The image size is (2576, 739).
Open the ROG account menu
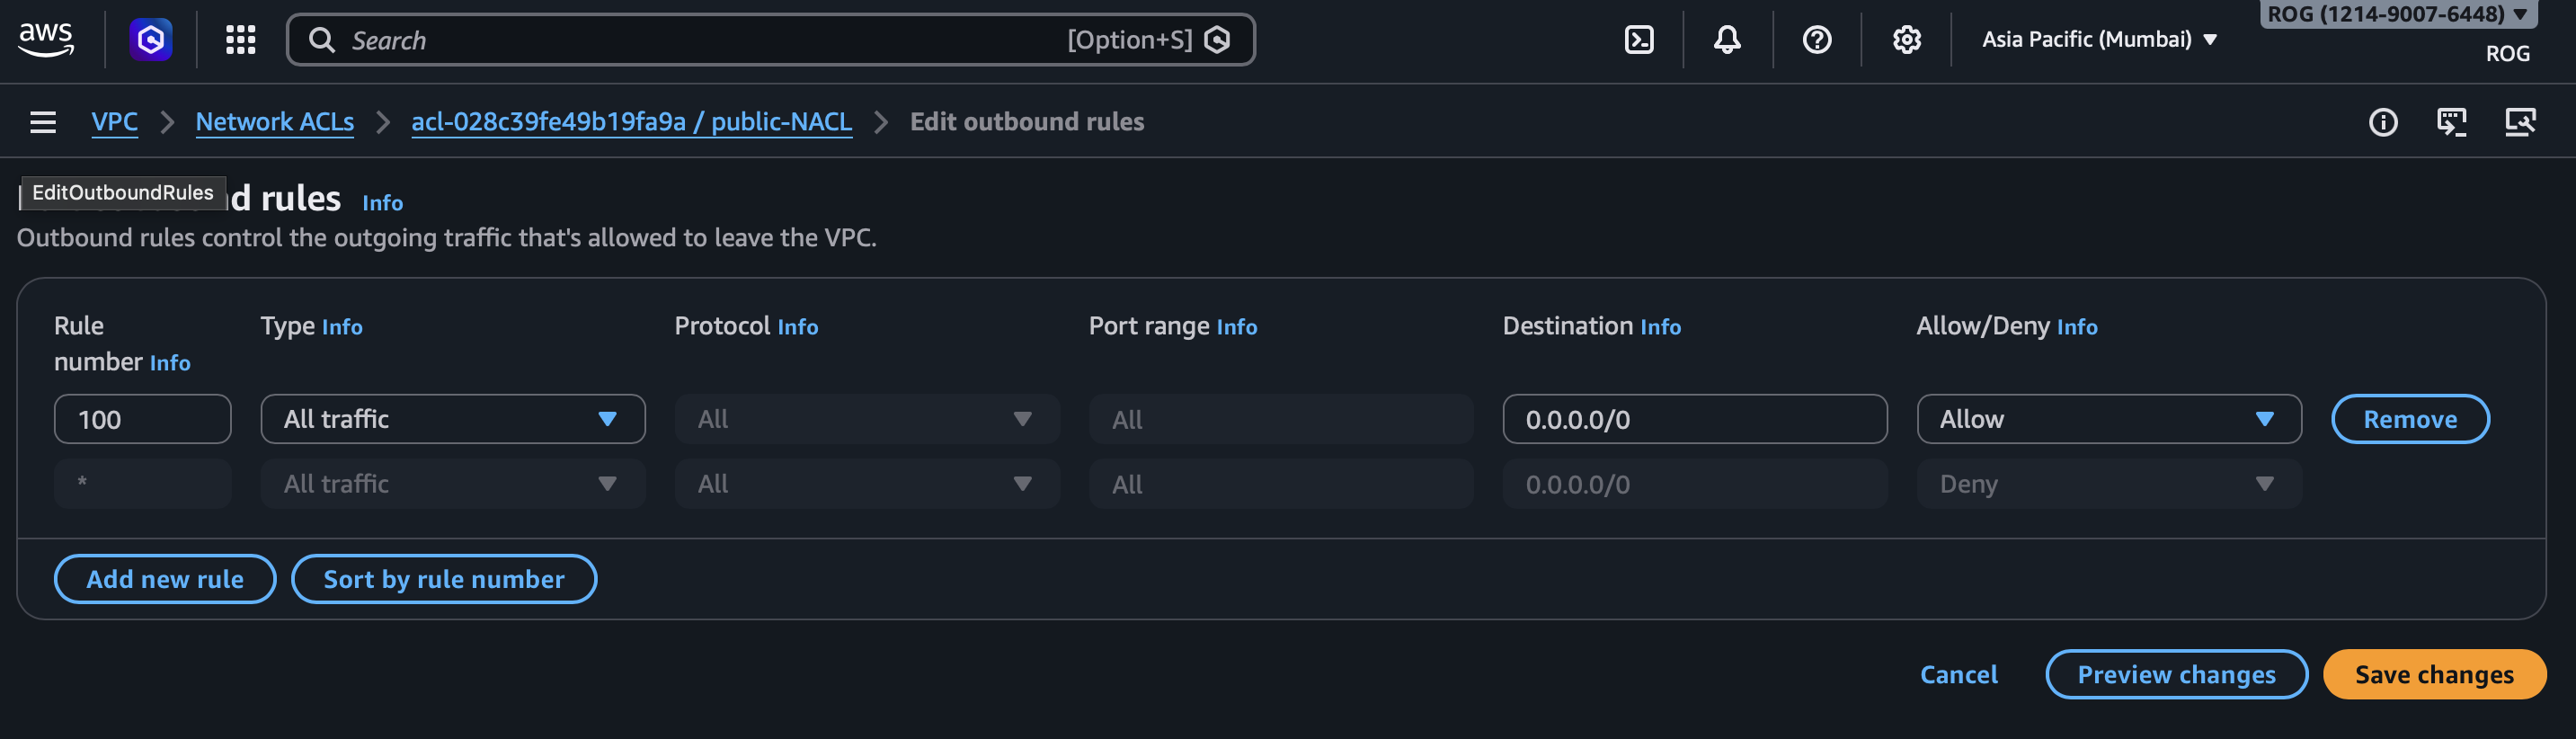tap(2397, 15)
